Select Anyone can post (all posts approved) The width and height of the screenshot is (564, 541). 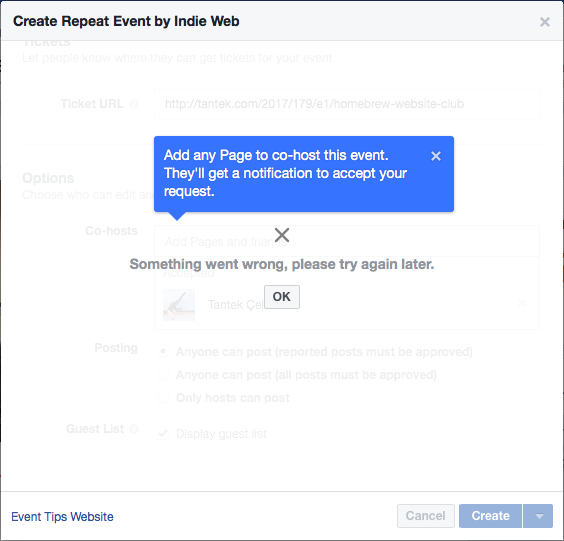coord(163,374)
